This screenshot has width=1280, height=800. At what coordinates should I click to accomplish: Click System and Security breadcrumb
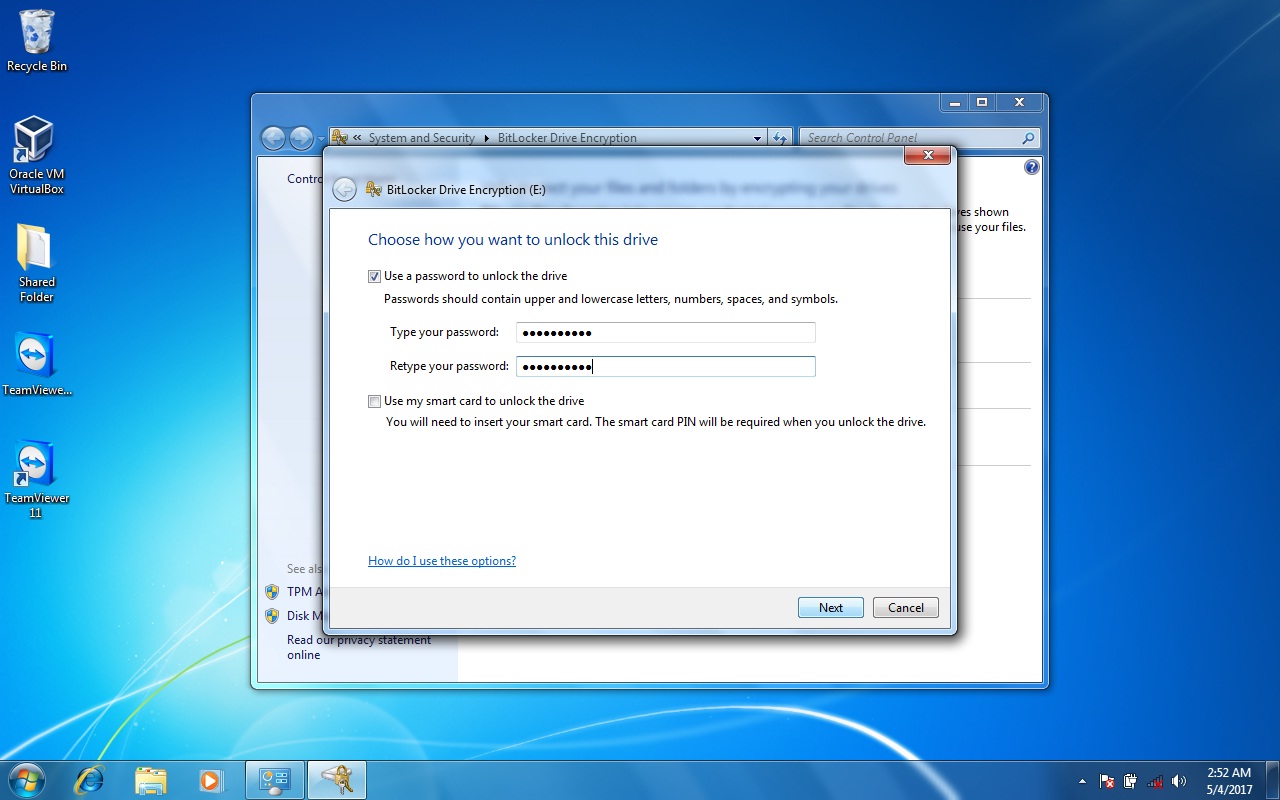(x=421, y=138)
